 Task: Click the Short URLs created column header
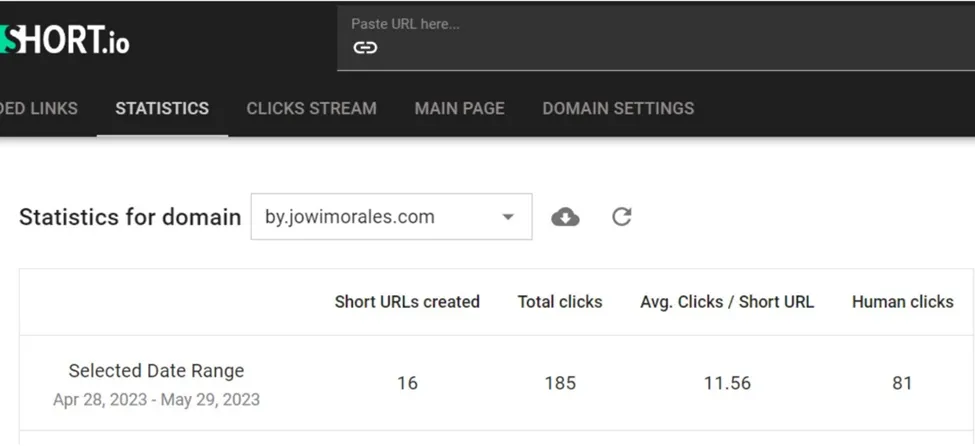point(407,302)
